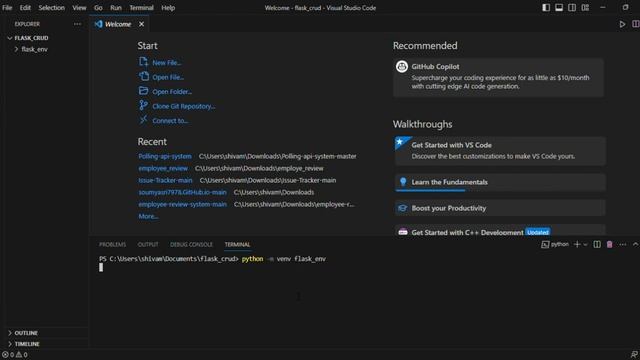640x360 pixels.
Task: Split the terminal with split icon
Action: (597, 244)
